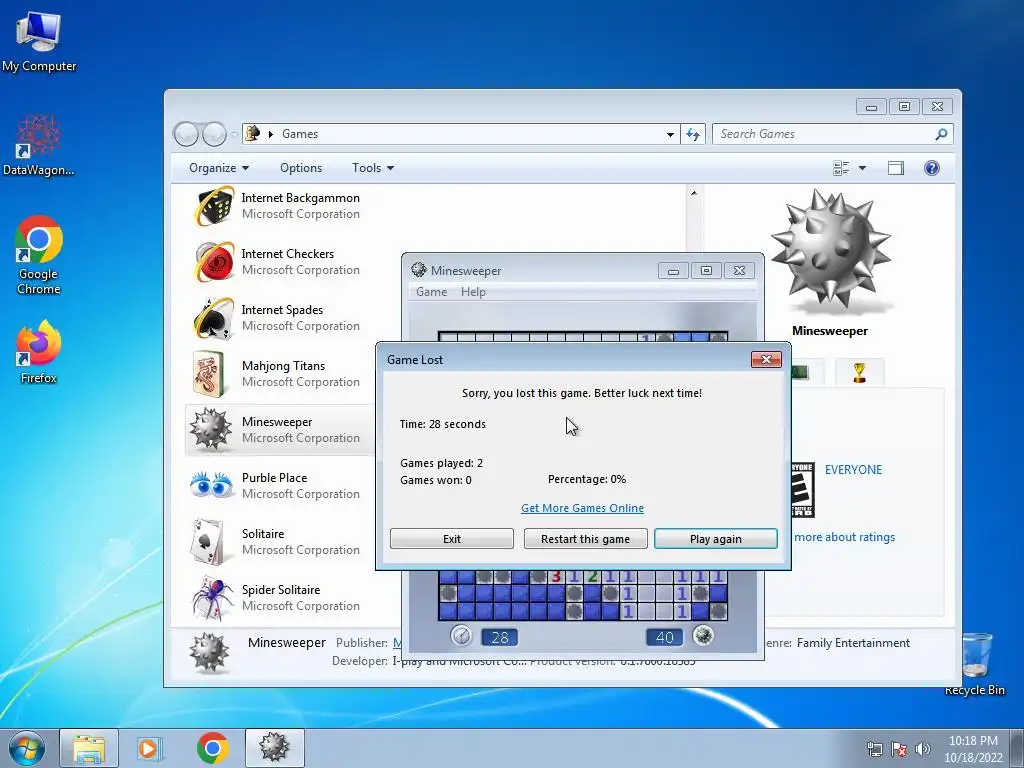The width and height of the screenshot is (1024, 768).
Task: Open the view options dropdown arrow
Action: (862, 168)
